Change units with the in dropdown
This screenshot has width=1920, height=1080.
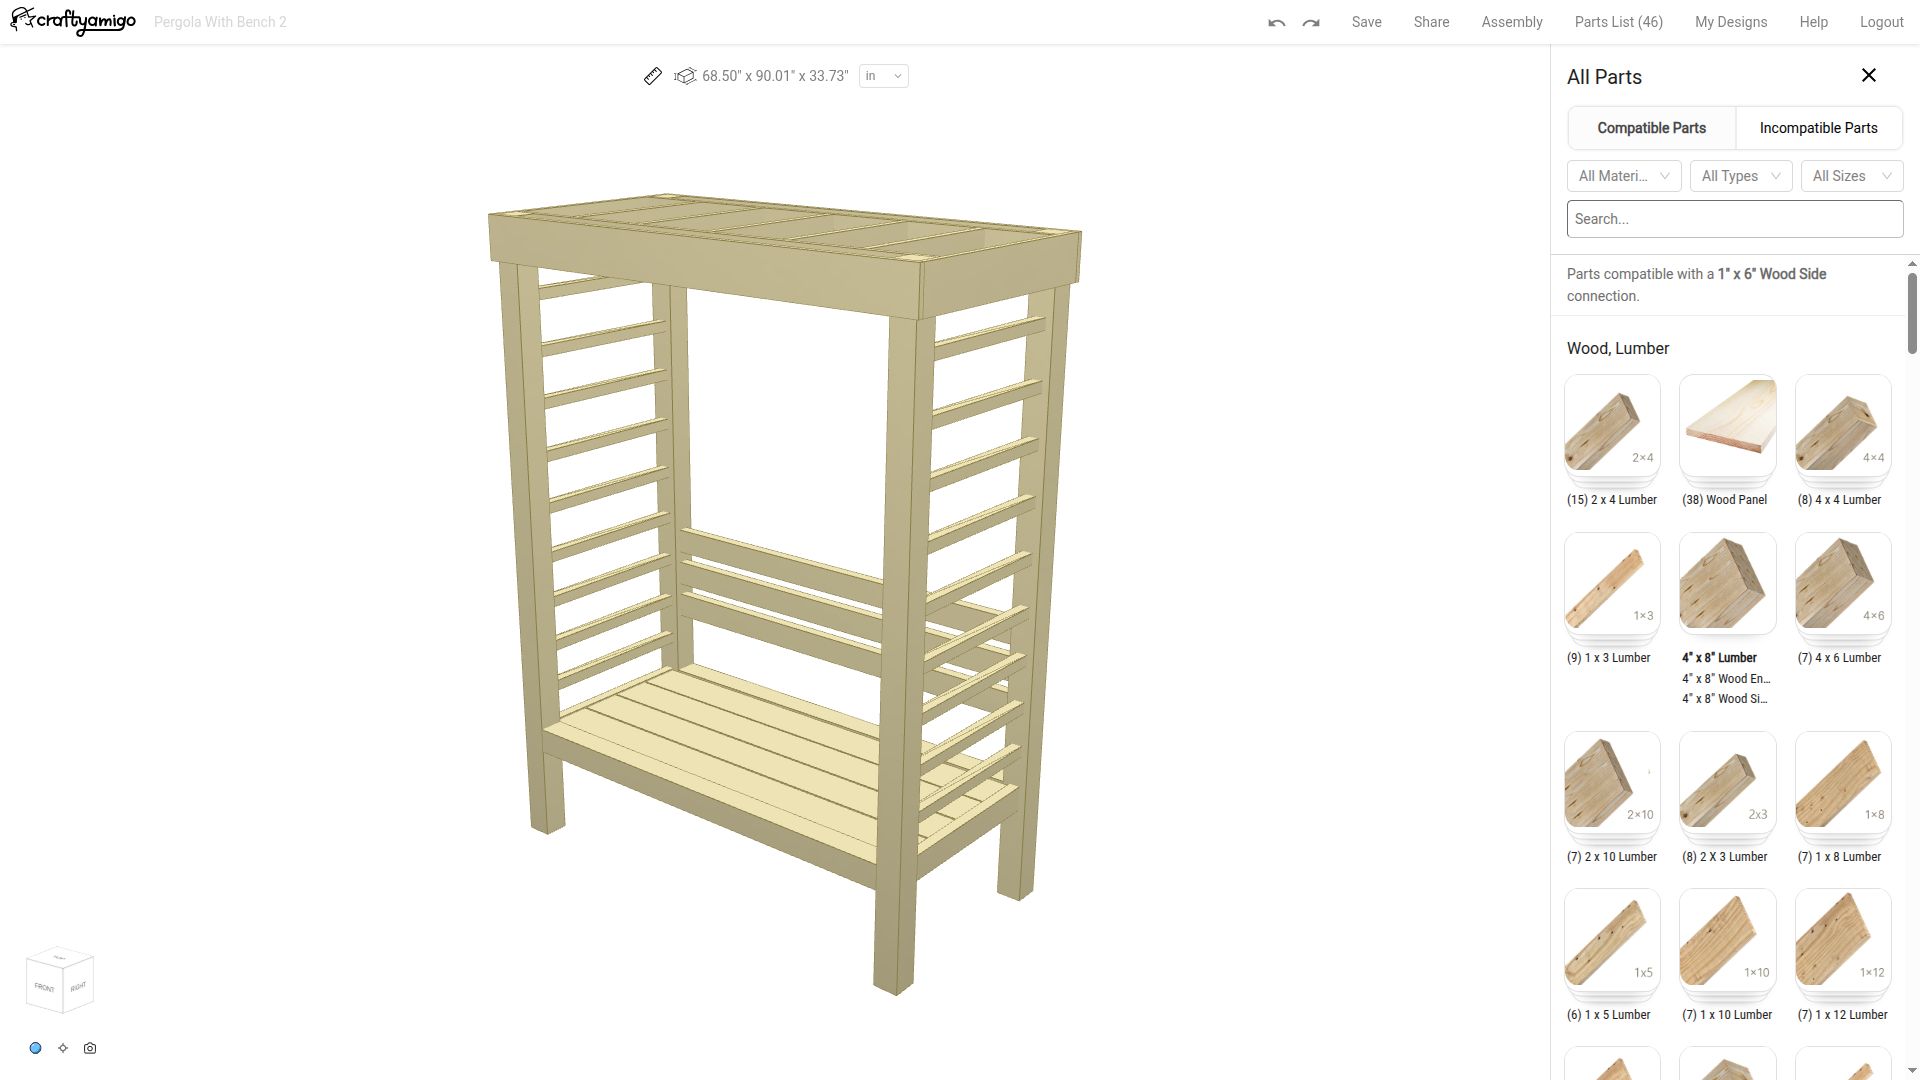pyautogui.click(x=883, y=76)
